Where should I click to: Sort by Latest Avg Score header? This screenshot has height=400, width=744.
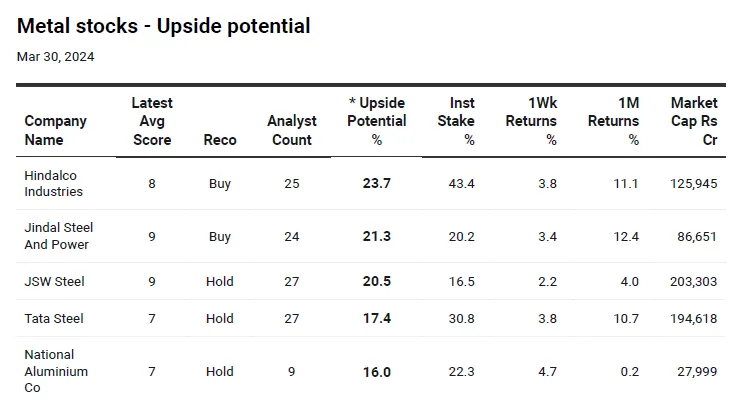pos(152,121)
